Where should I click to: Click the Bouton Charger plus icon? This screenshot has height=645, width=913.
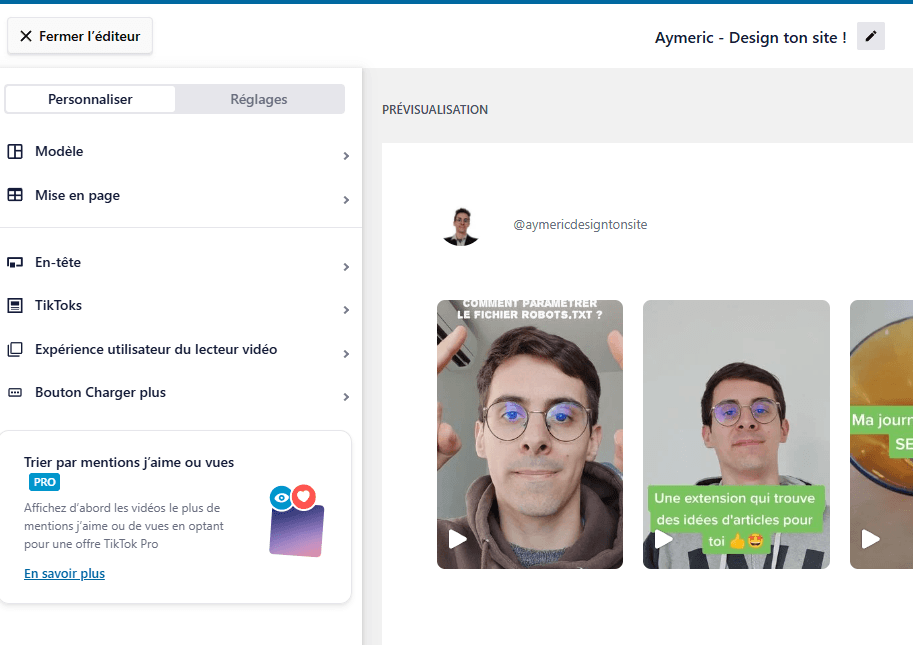tap(15, 393)
